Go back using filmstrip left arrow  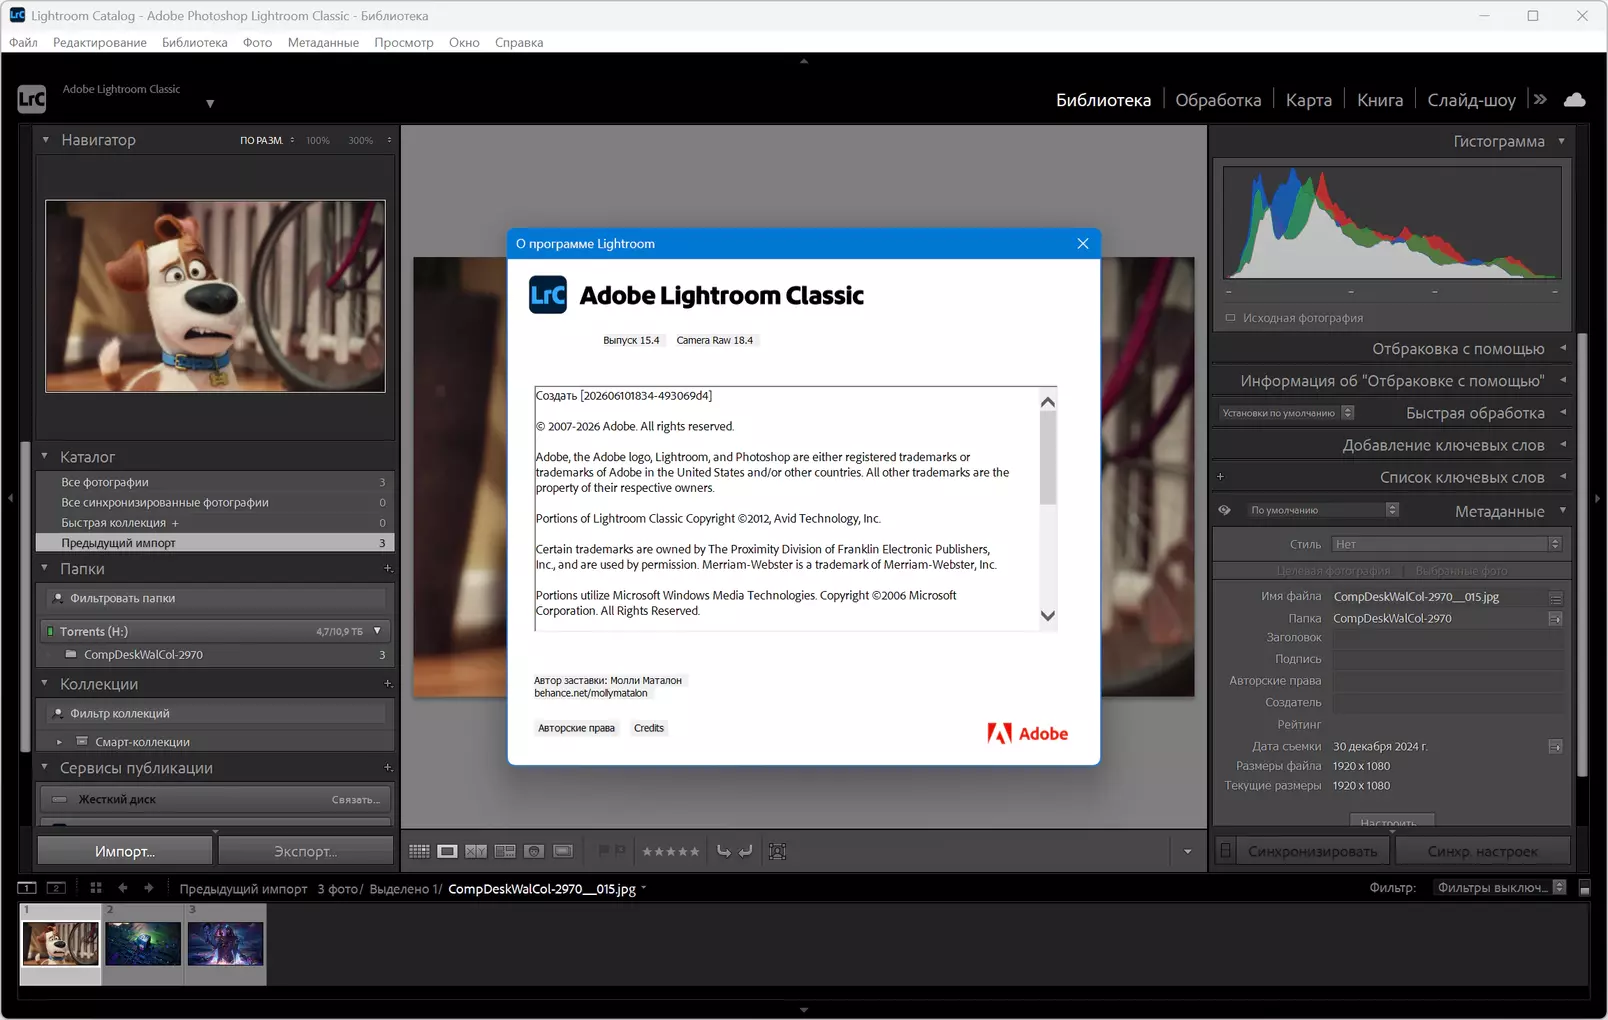[x=123, y=888]
